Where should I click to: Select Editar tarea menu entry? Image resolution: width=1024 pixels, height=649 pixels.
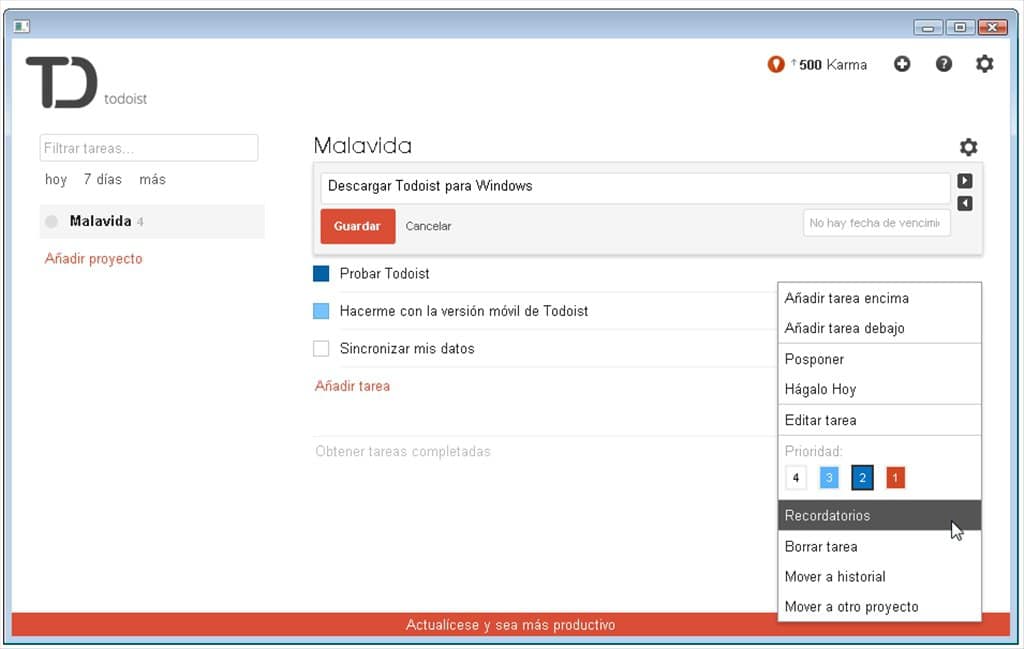(879, 420)
